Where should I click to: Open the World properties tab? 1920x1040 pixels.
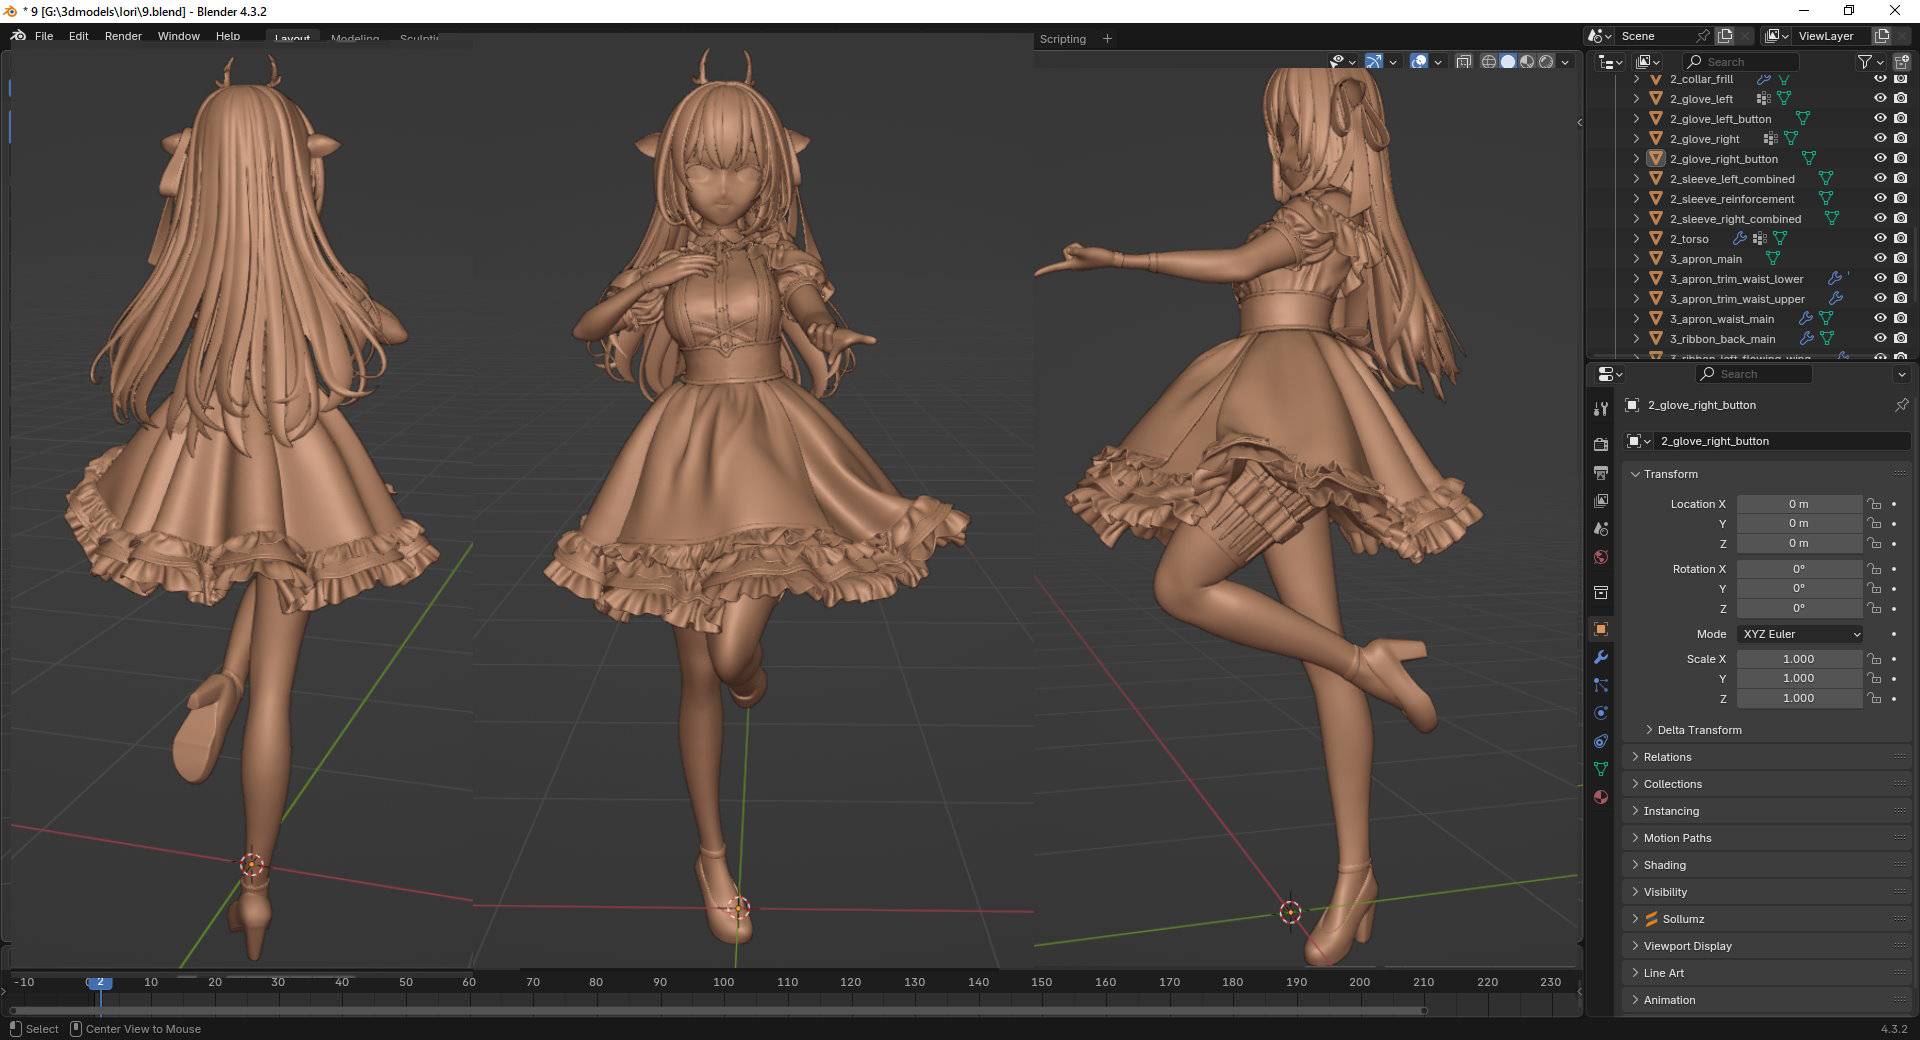pyautogui.click(x=1601, y=557)
